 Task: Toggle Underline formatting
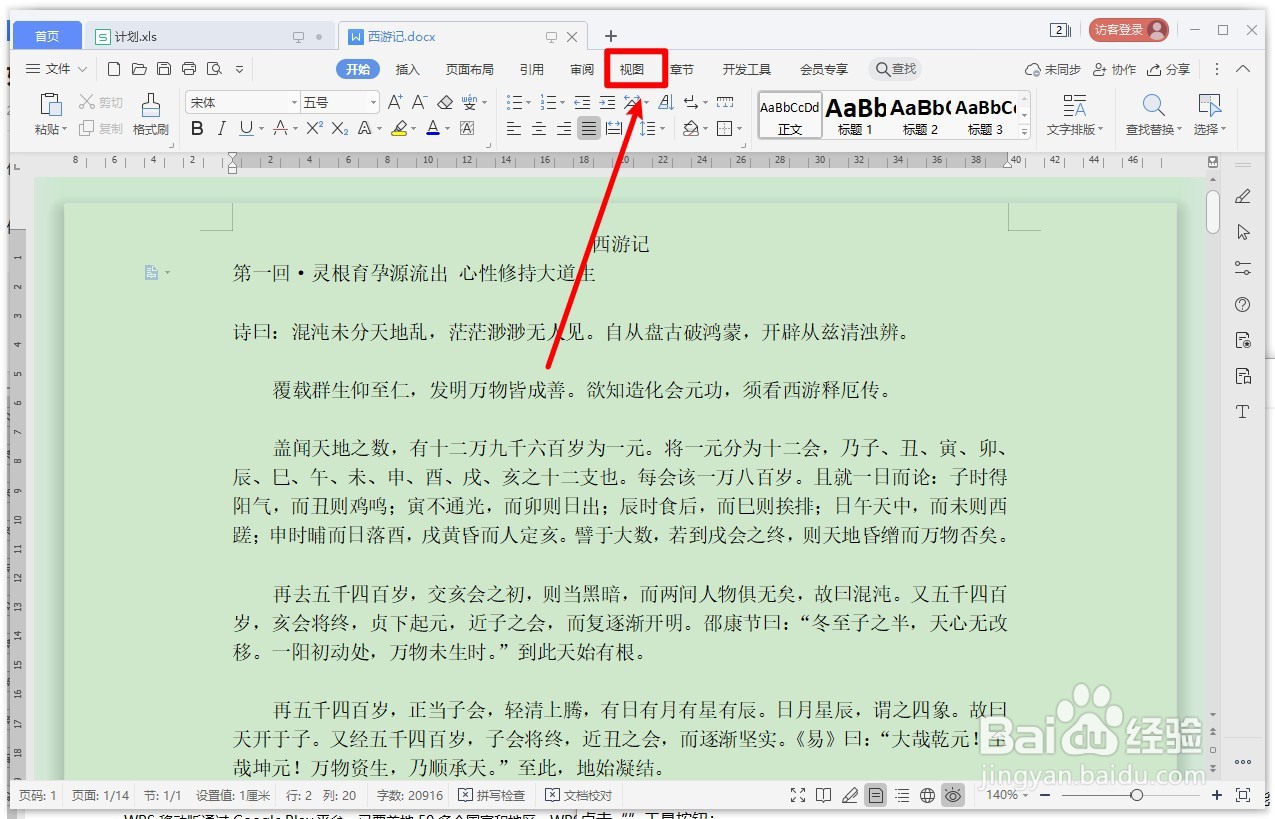click(246, 128)
